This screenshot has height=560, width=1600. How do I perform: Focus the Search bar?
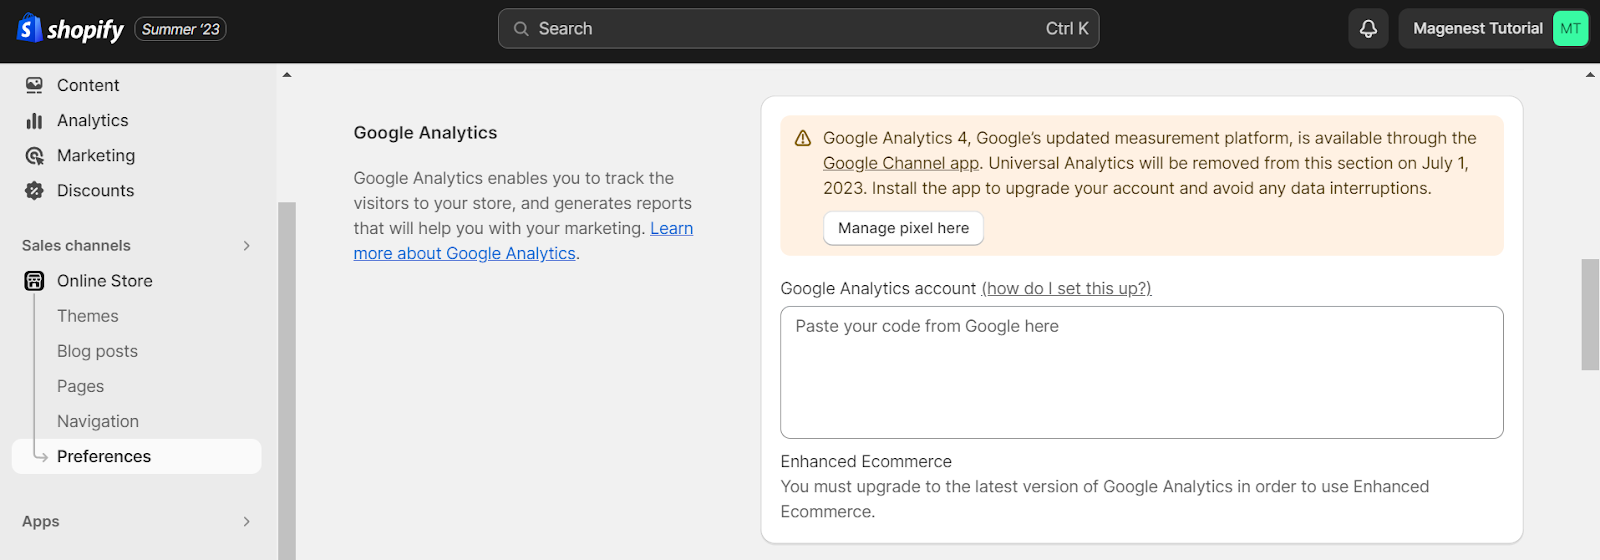click(798, 29)
